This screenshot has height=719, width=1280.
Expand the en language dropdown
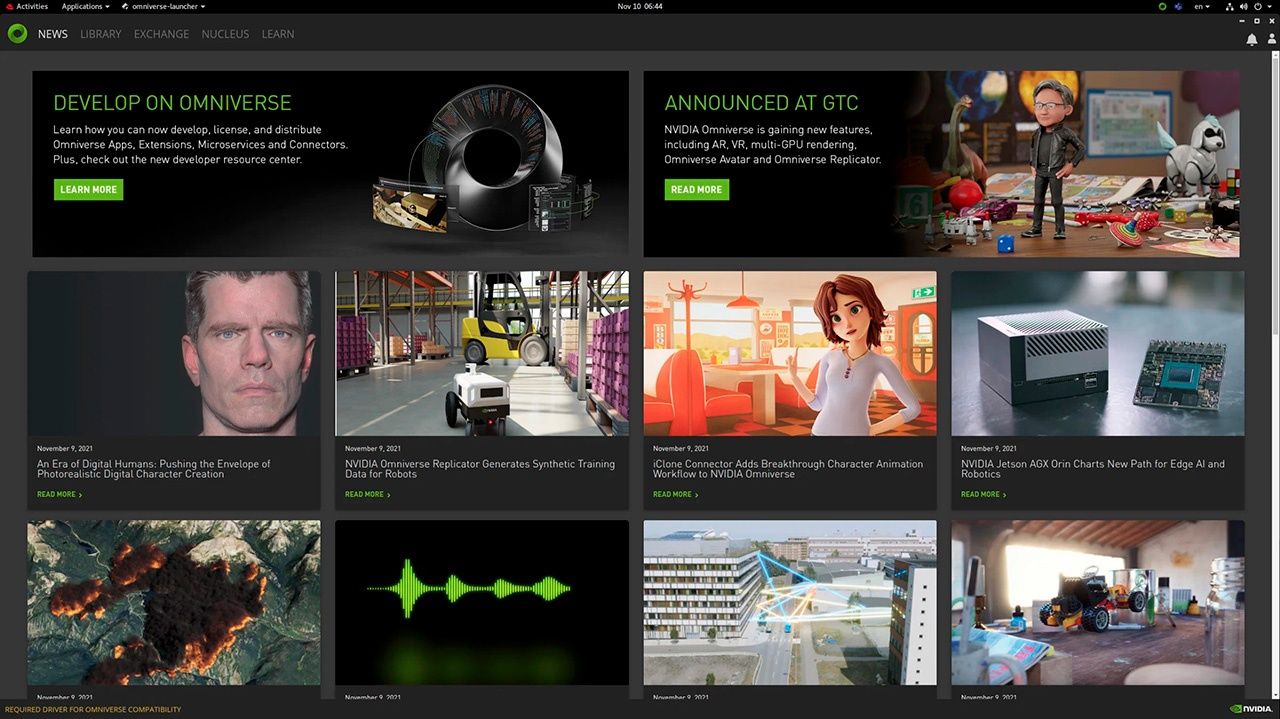click(x=1202, y=6)
